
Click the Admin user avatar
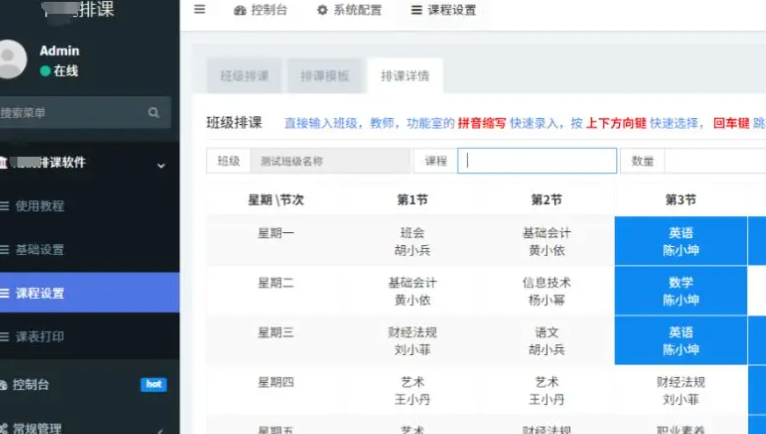pos(12,59)
